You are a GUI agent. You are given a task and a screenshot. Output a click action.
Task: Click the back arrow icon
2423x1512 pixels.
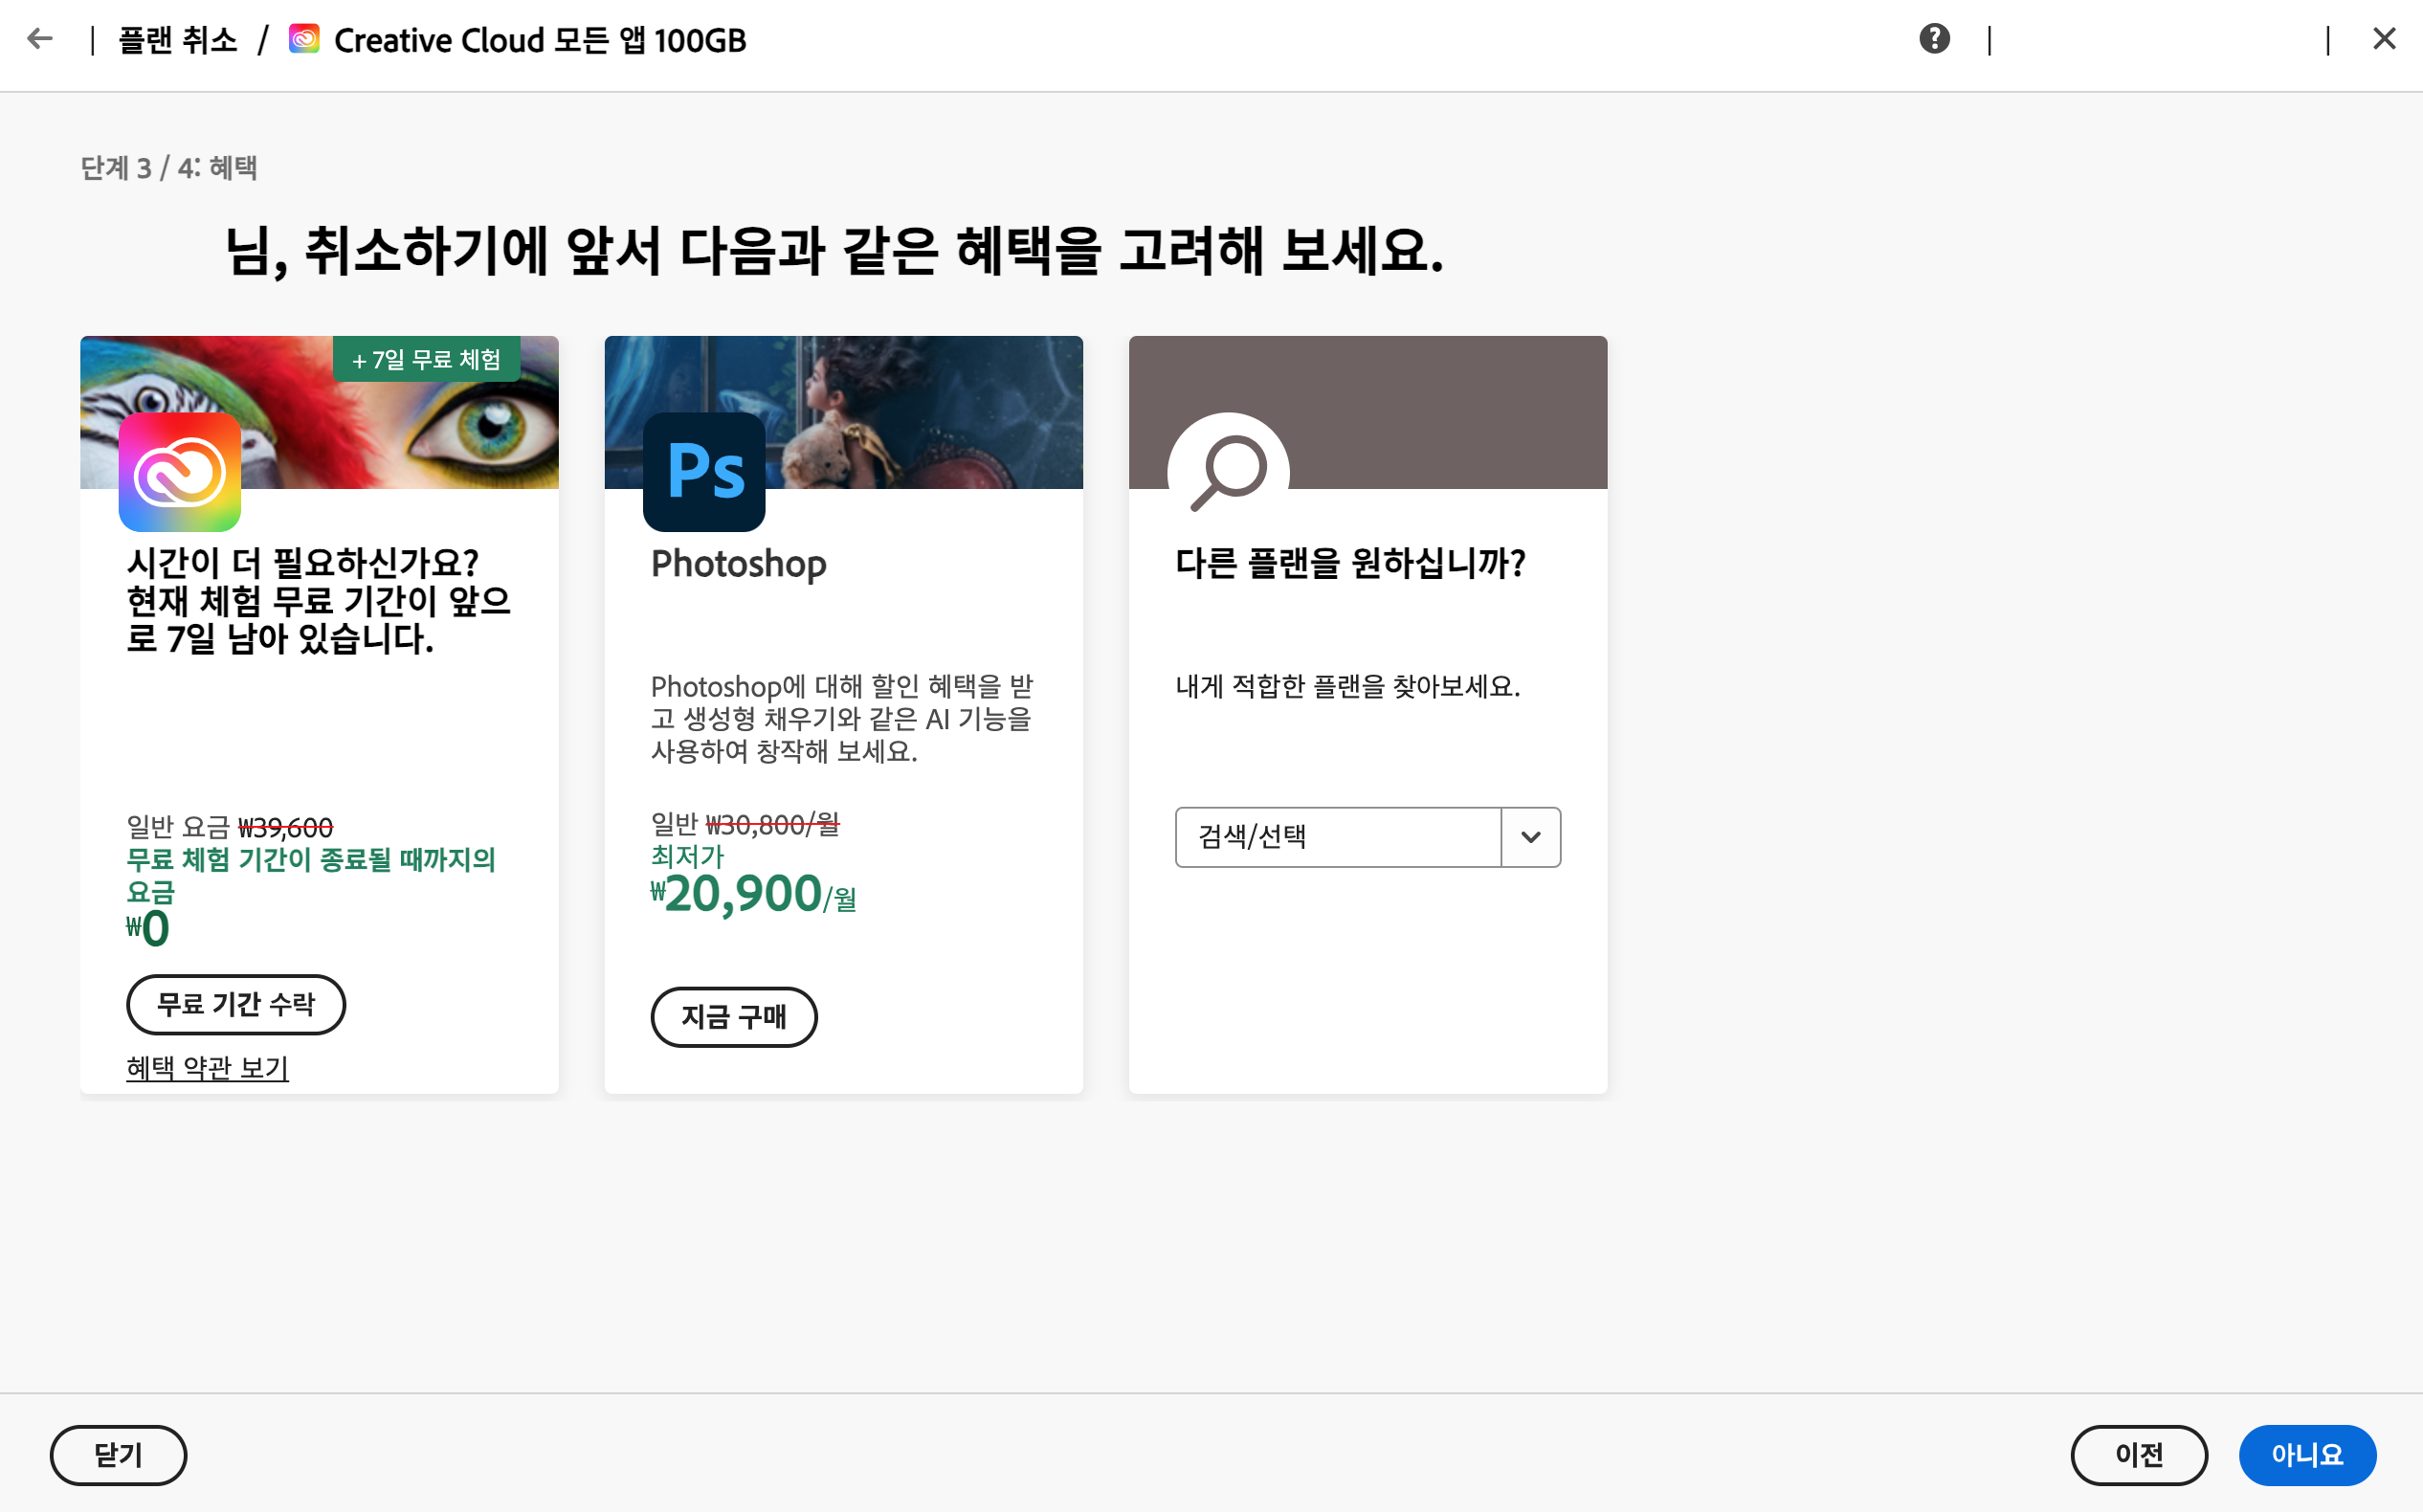click(x=40, y=39)
